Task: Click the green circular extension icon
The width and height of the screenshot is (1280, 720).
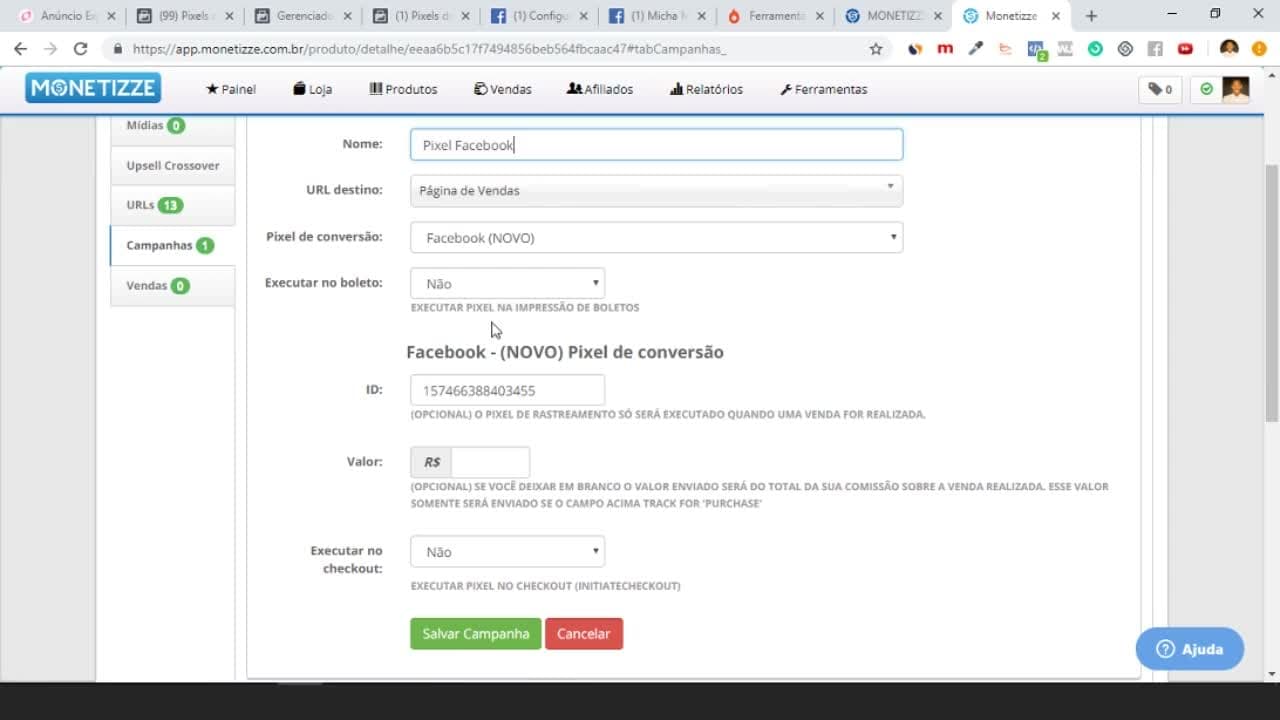Action: point(1095,48)
